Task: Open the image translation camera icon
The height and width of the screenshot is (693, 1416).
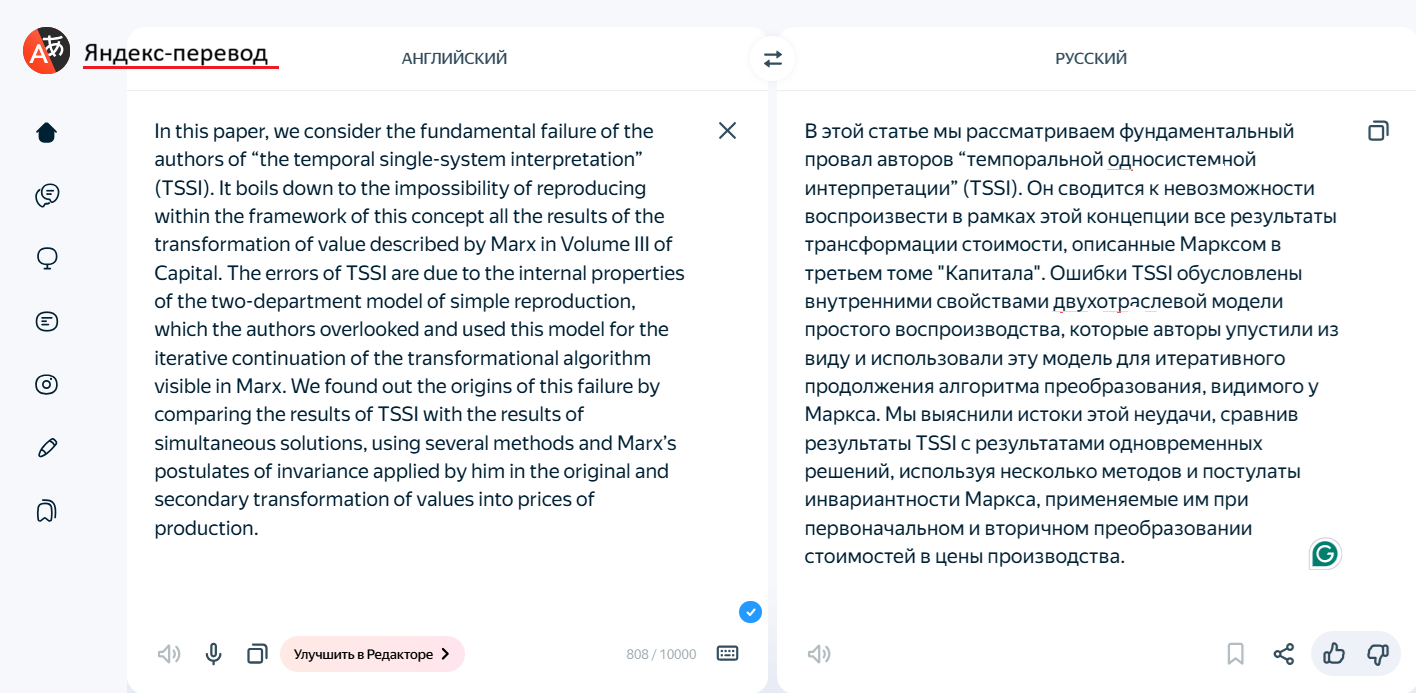Action: point(47,384)
